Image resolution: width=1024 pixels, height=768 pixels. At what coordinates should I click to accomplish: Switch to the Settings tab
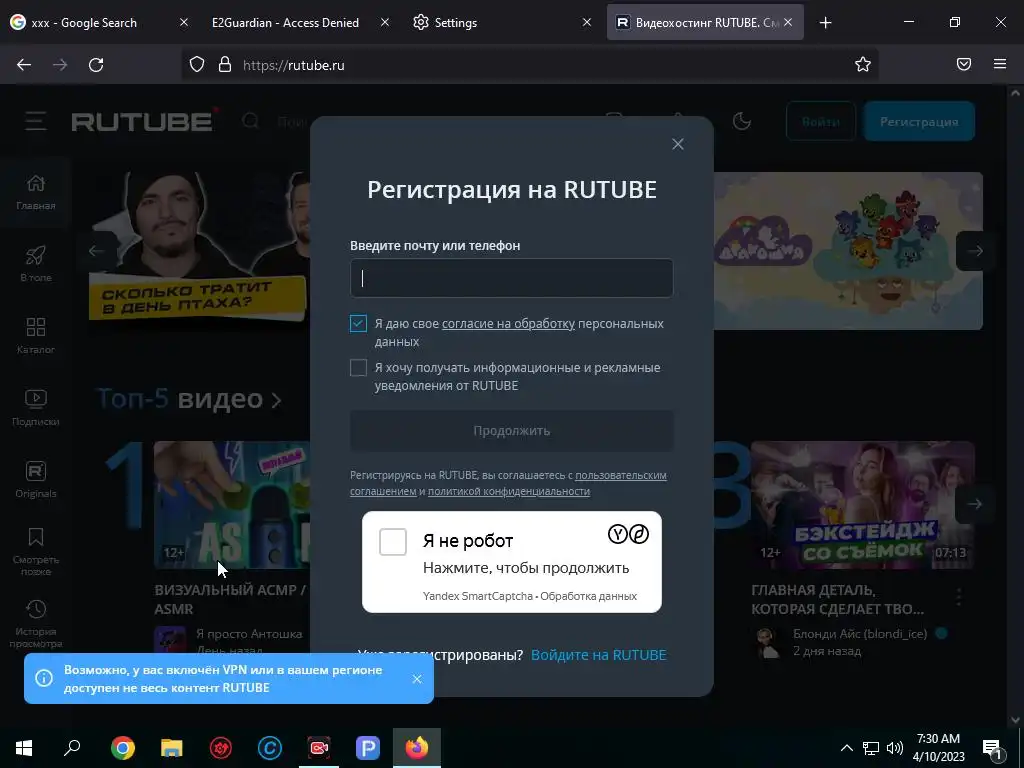[456, 22]
